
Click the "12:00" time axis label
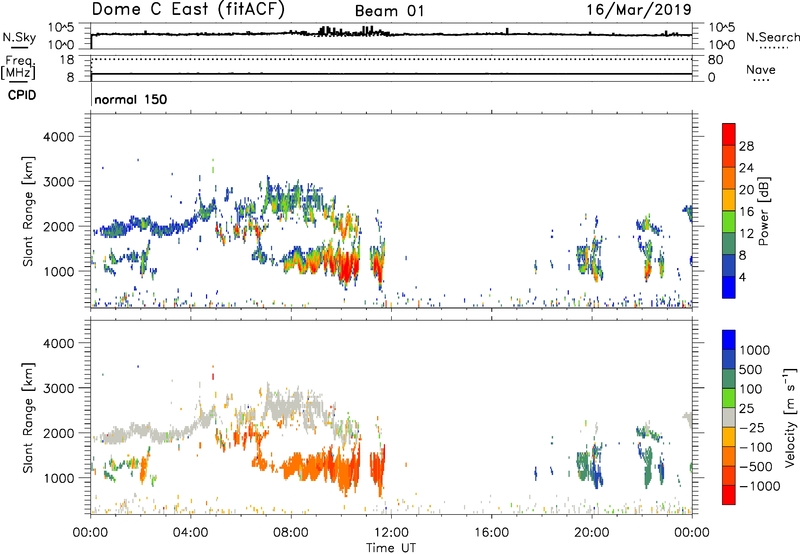pos(391,533)
